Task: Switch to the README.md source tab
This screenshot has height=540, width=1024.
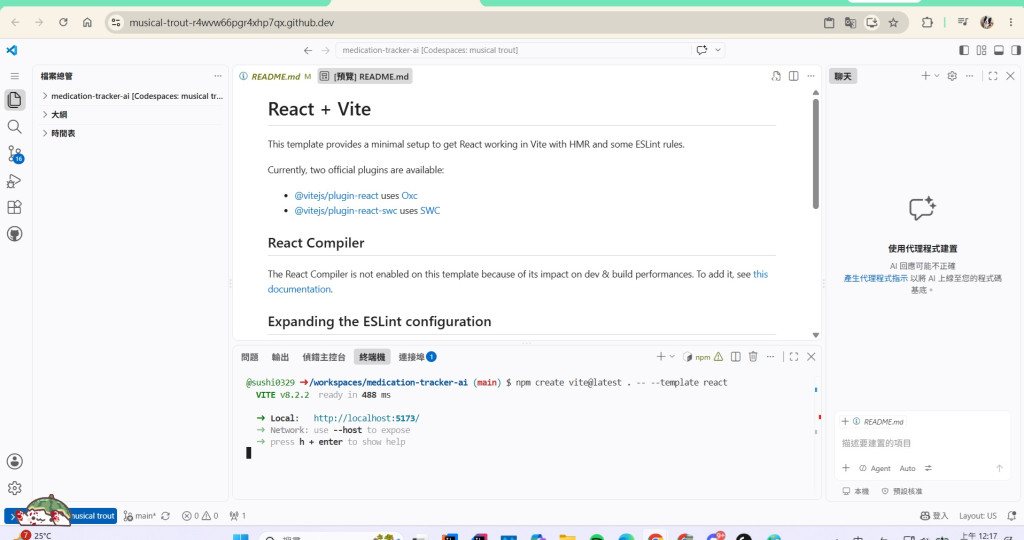Action: coord(275,76)
